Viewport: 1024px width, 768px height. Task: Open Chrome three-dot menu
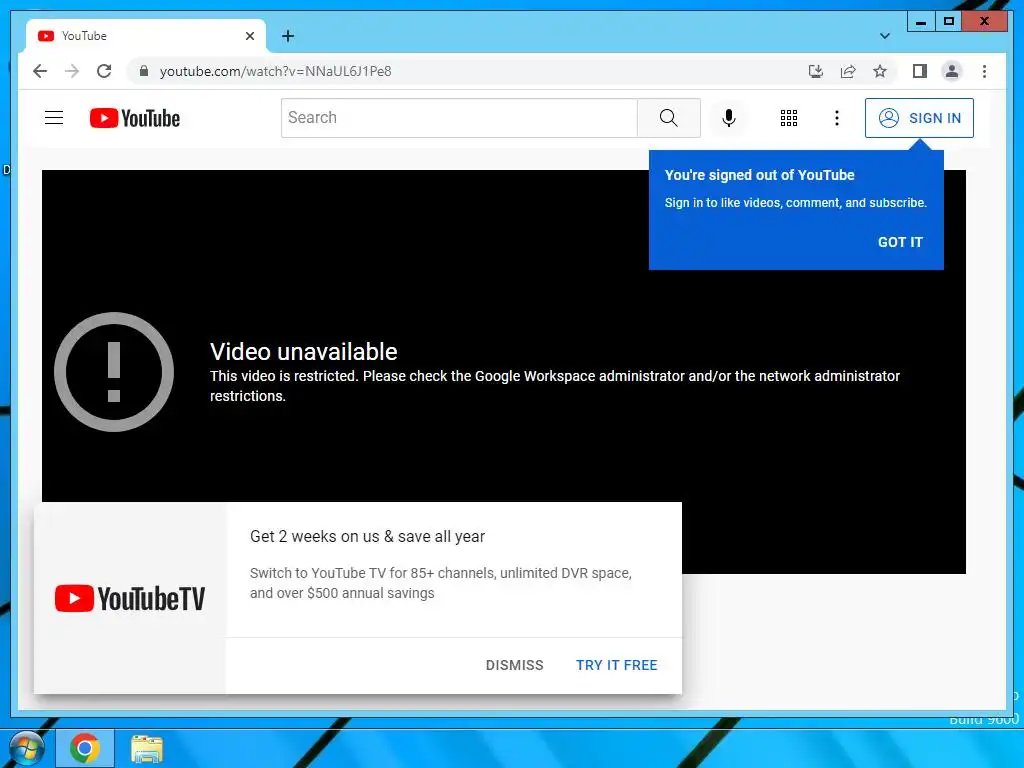click(x=984, y=71)
